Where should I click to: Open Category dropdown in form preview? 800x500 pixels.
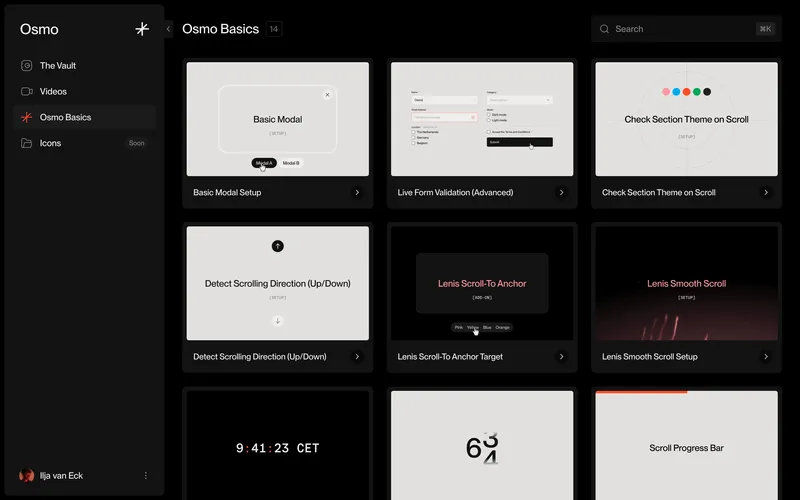point(520,100)
